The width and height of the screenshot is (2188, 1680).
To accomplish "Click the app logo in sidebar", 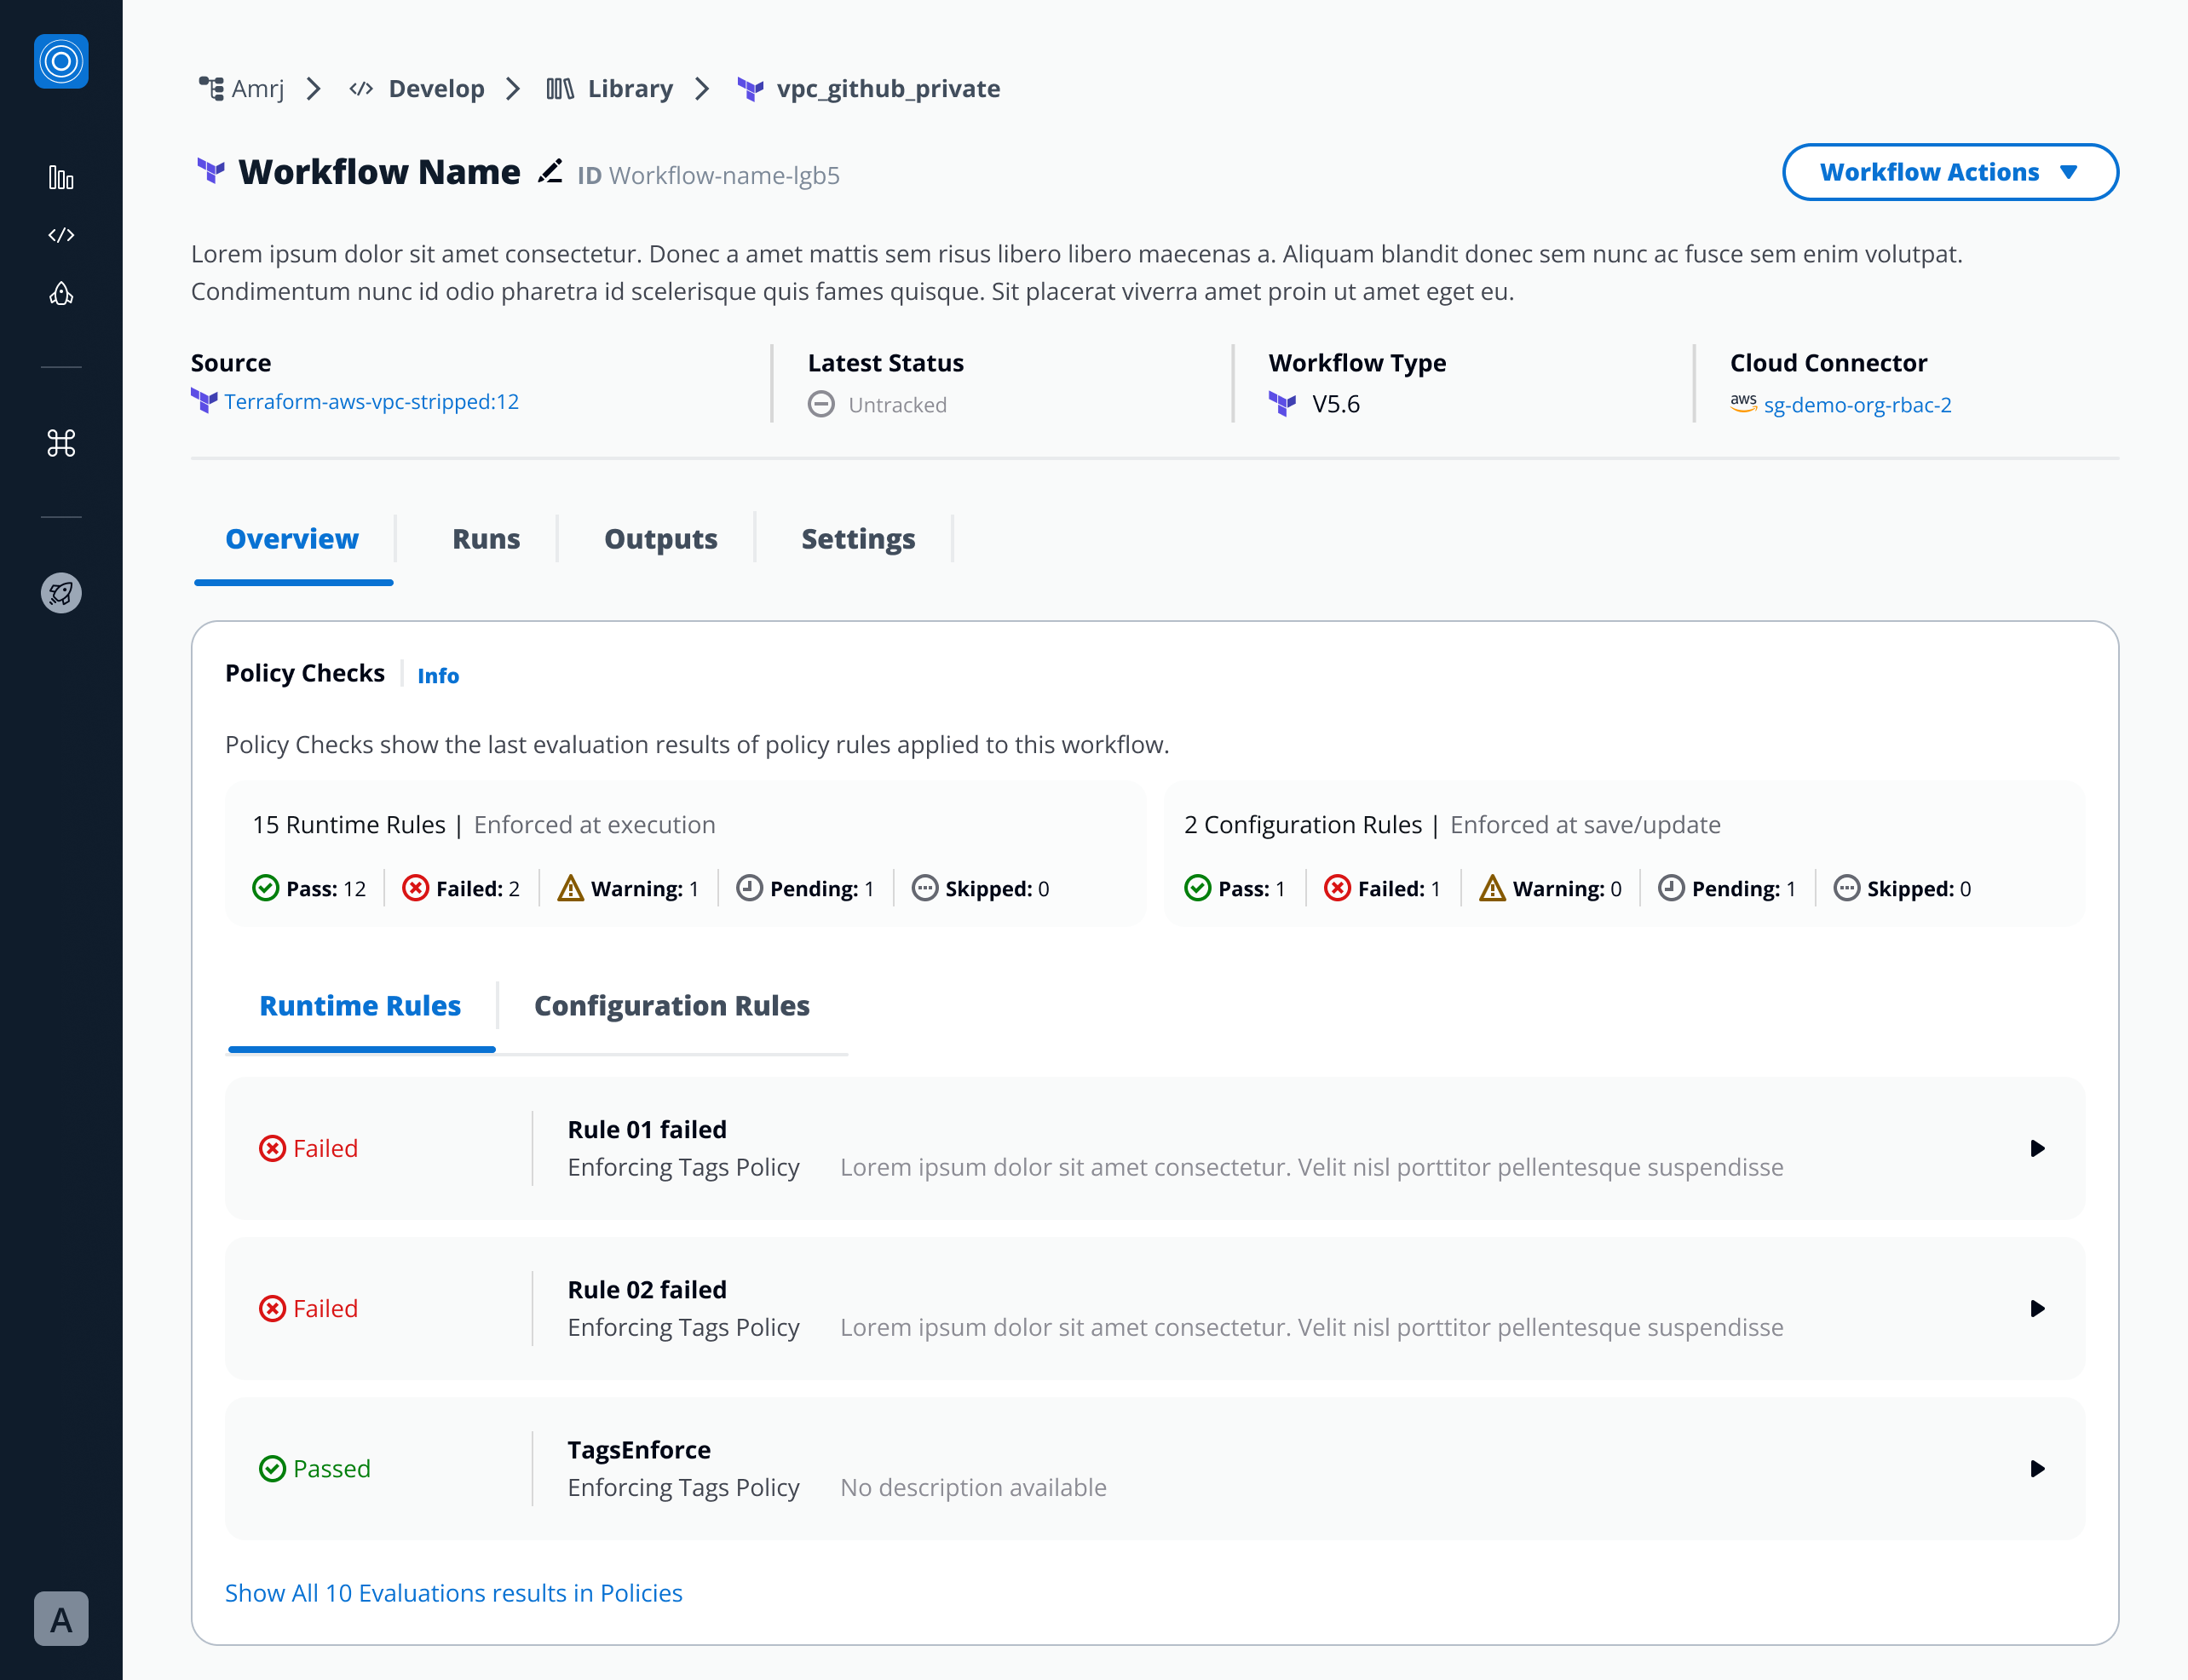I will tap(61, 61).
